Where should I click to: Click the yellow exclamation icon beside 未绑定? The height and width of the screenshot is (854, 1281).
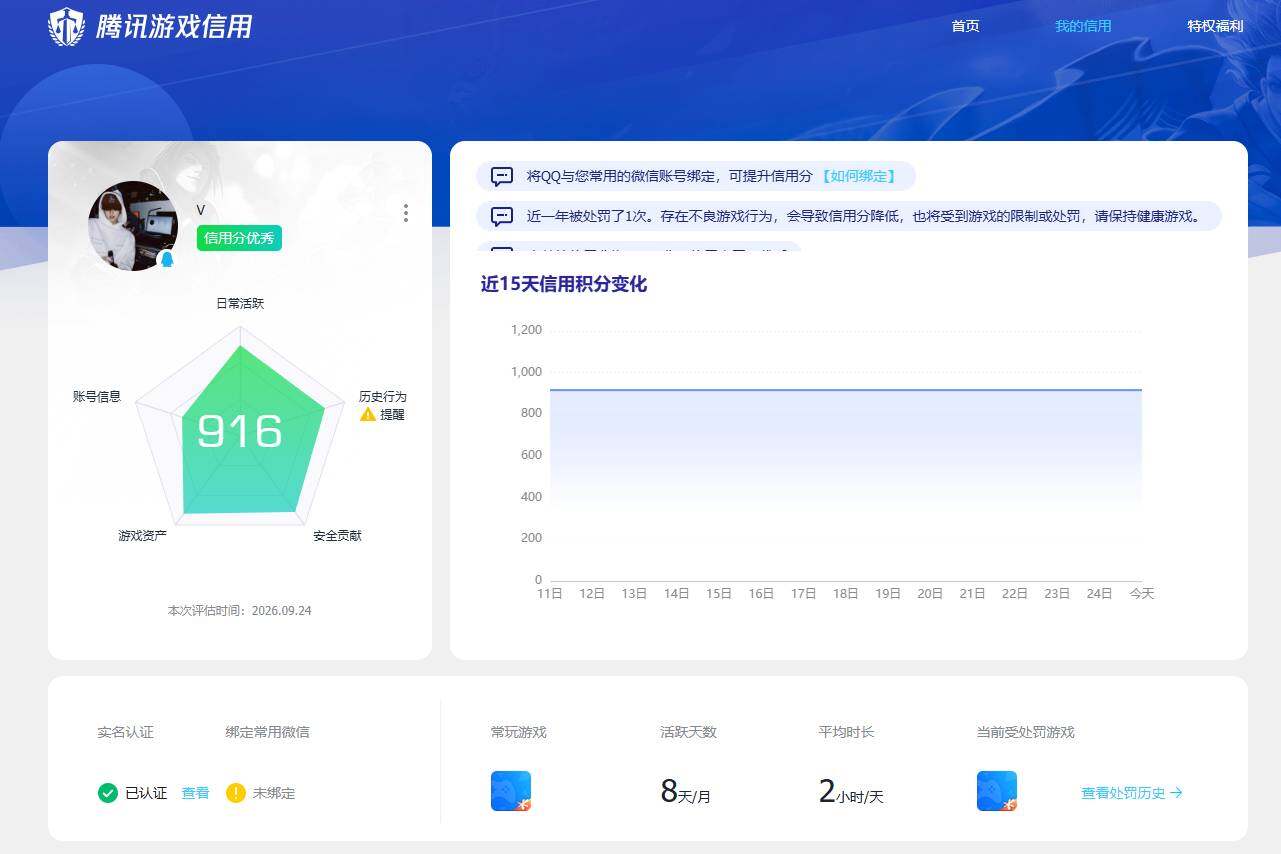[x=236, y=793]
